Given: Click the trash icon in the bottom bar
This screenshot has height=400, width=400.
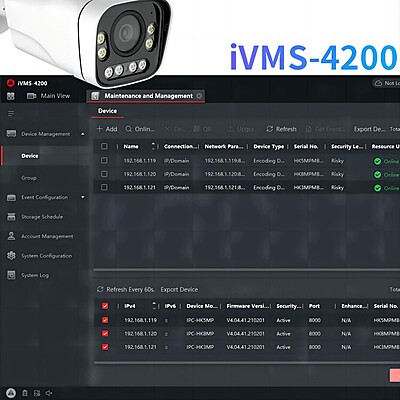Looking at the screenshot, I should pos(25,393).
